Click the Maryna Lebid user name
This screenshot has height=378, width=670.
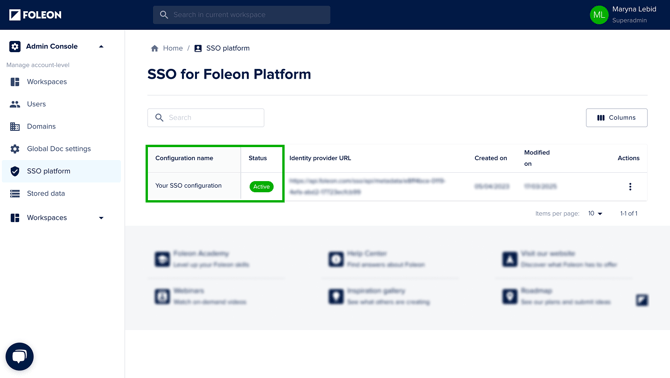(x=634, y=9)
